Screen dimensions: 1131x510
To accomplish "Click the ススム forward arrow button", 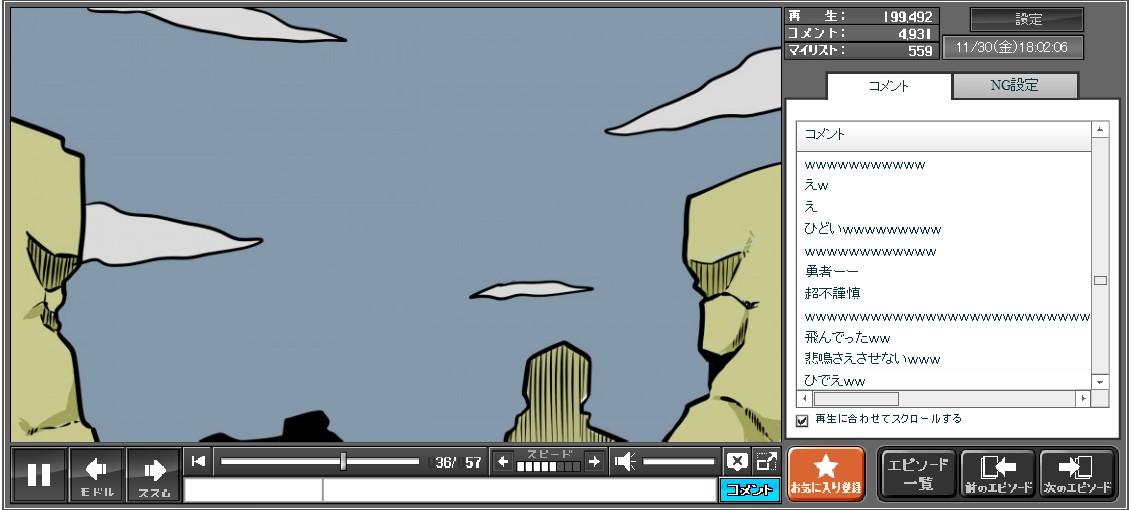I will (x=154, y=475).
